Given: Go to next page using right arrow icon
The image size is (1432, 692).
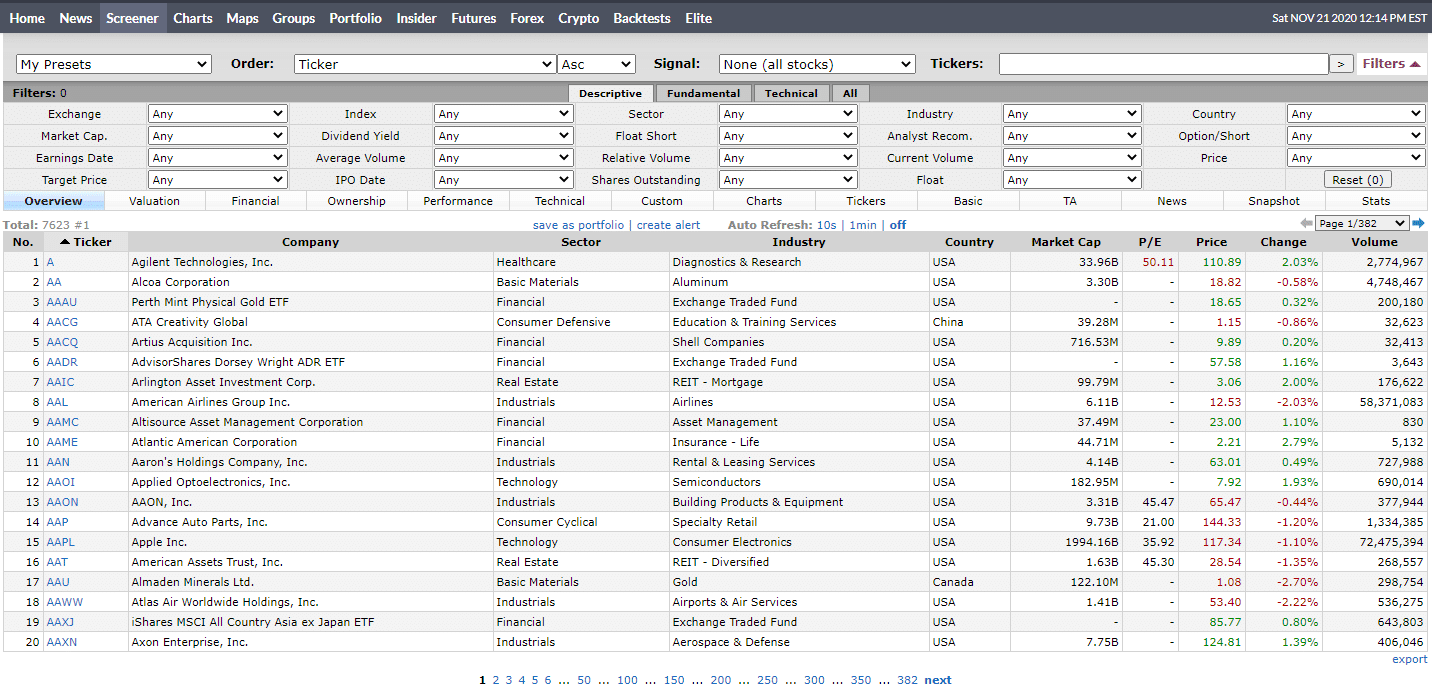Looking at the screenshot, I should (x=1418, y=224).
